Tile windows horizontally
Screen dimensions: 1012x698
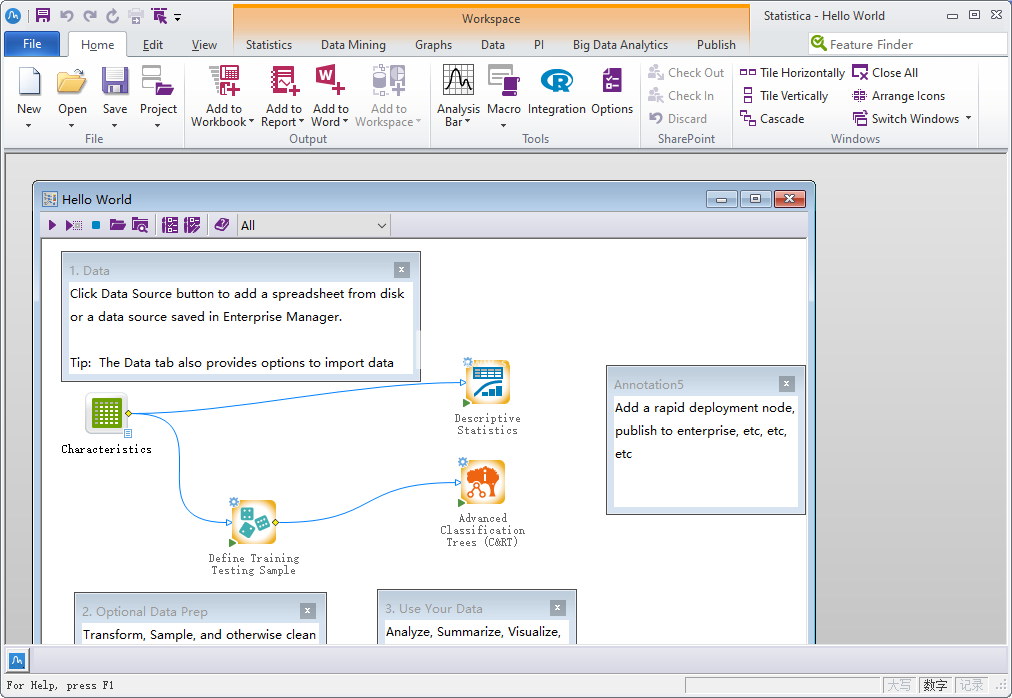pyautogui.click(x=792, y=73)
